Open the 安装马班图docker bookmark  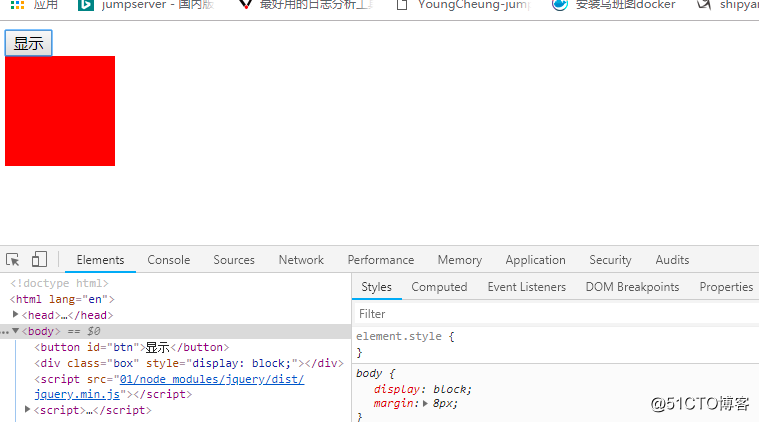pyautogui.click(x=613, y=5)
